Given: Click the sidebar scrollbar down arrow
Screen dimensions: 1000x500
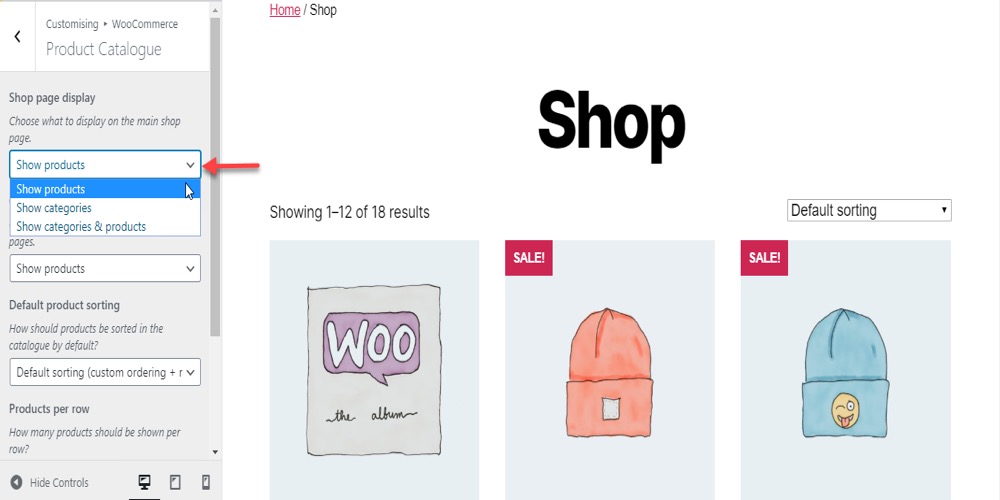Looking at the screenshot, I should (x=215, y=452).
